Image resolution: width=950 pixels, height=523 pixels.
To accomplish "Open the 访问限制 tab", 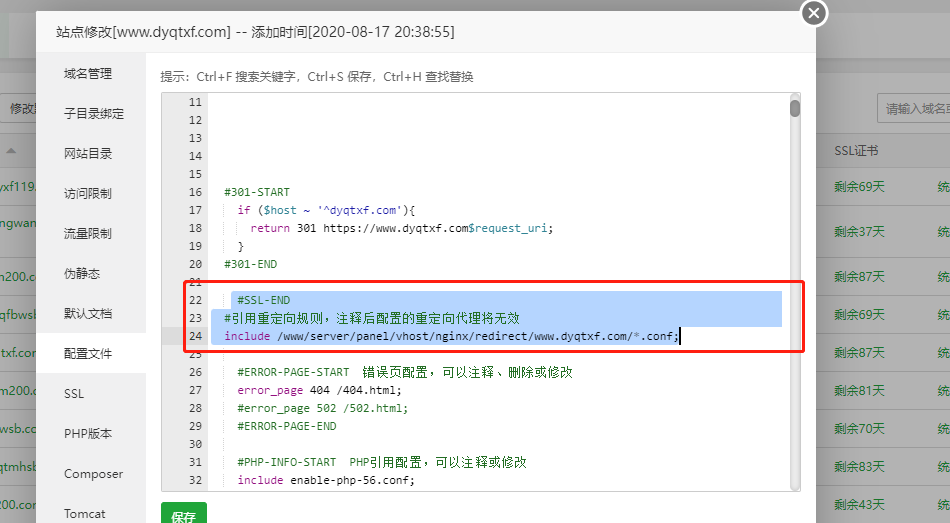I will [x=88, y=193].
